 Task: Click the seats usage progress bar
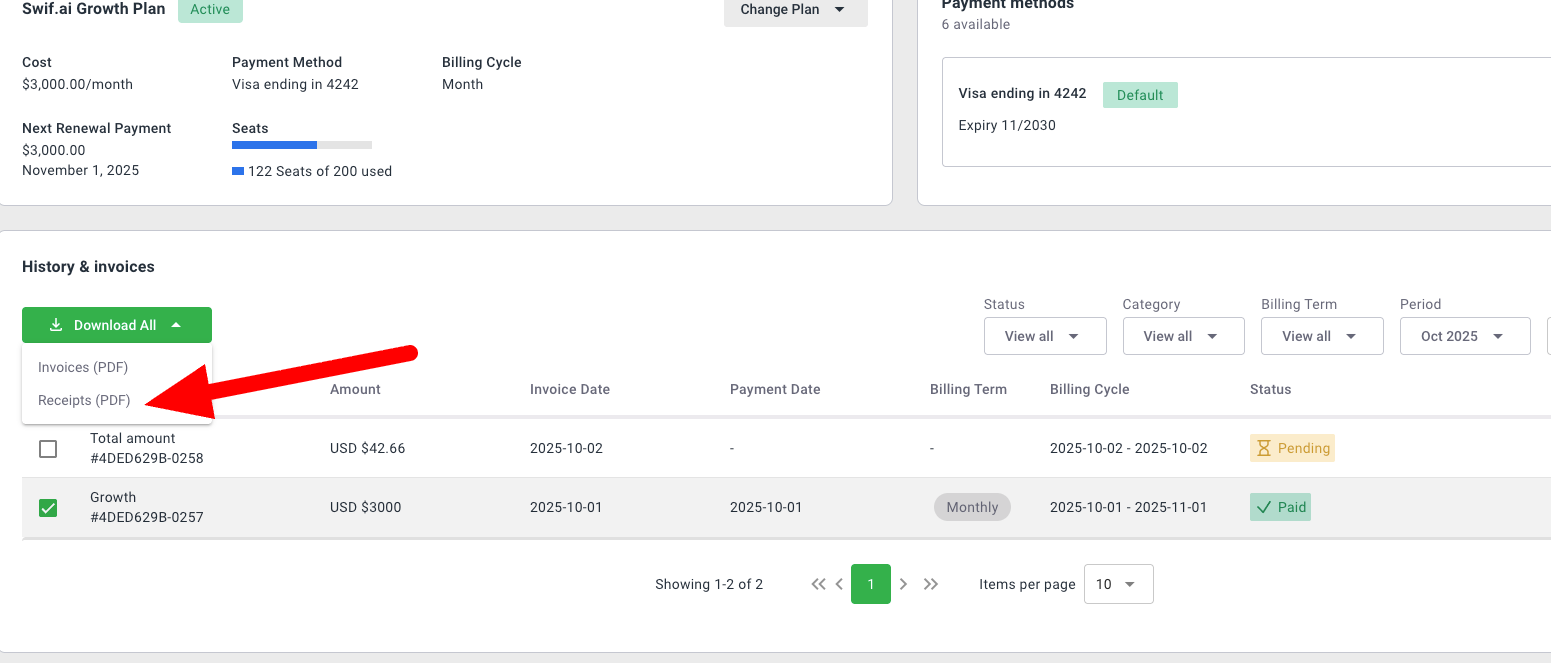tap(301, 145)
